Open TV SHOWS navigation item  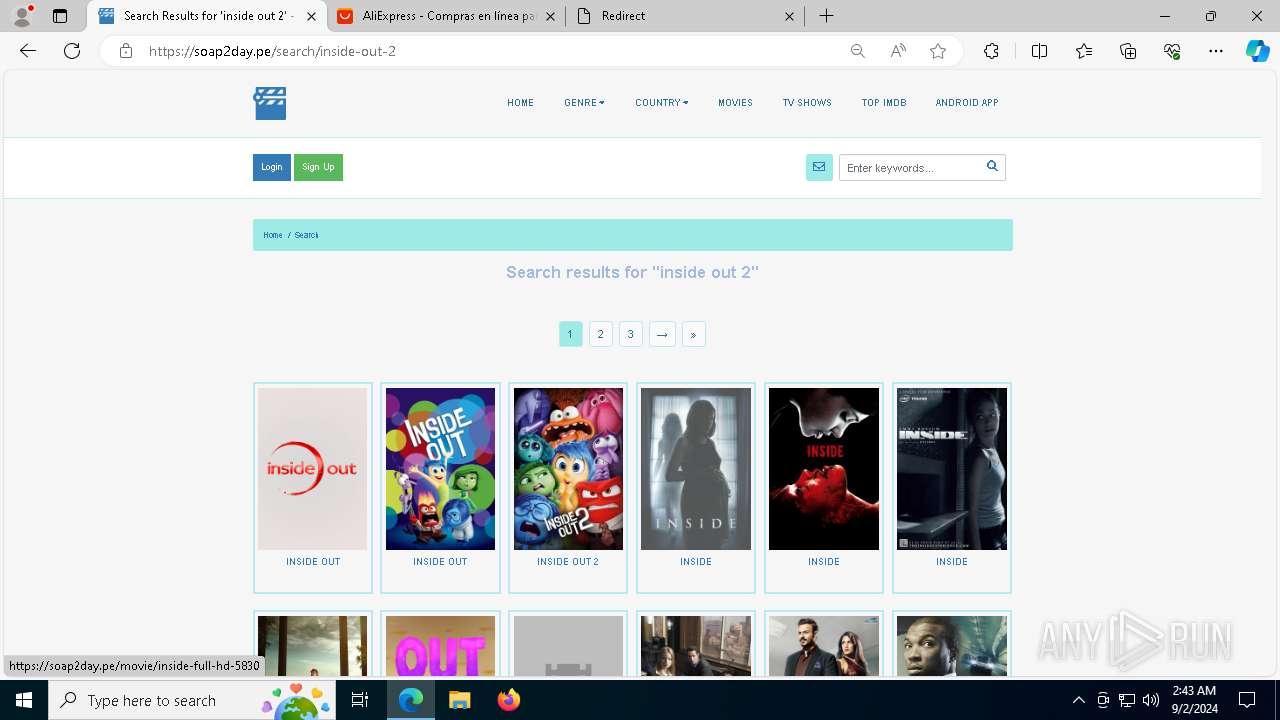tap(807, 103)
